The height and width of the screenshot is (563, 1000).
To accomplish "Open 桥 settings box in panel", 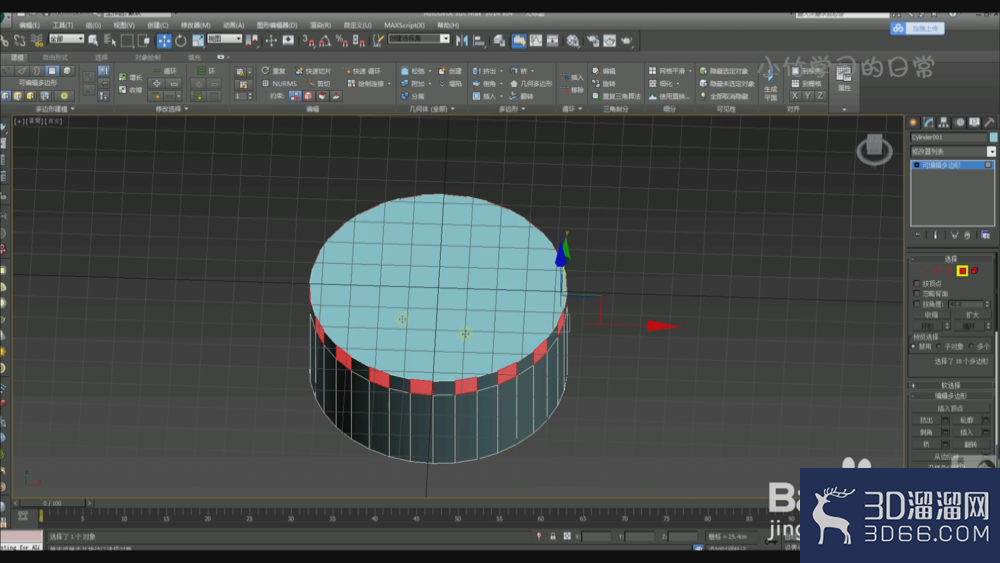I will (x=945, y=444).
